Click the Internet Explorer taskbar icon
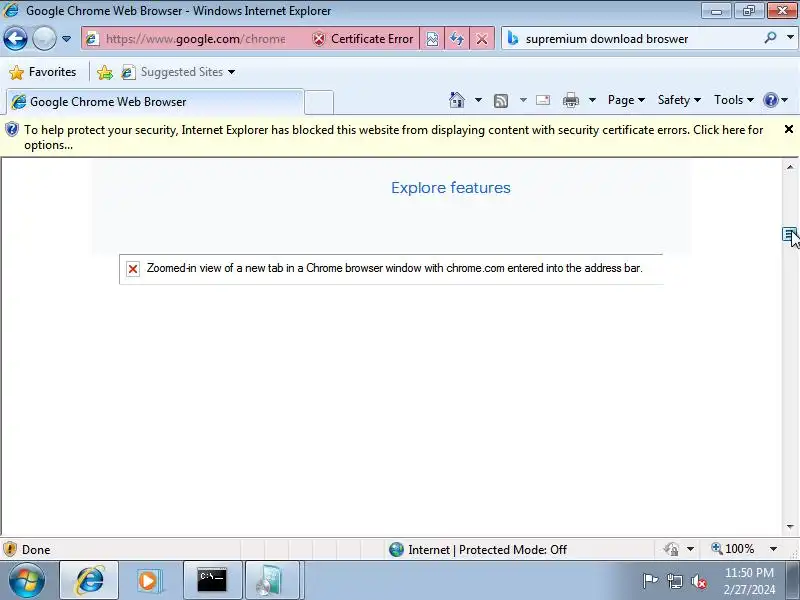Viewport: 800px width, 600px height. click(90, 580)
